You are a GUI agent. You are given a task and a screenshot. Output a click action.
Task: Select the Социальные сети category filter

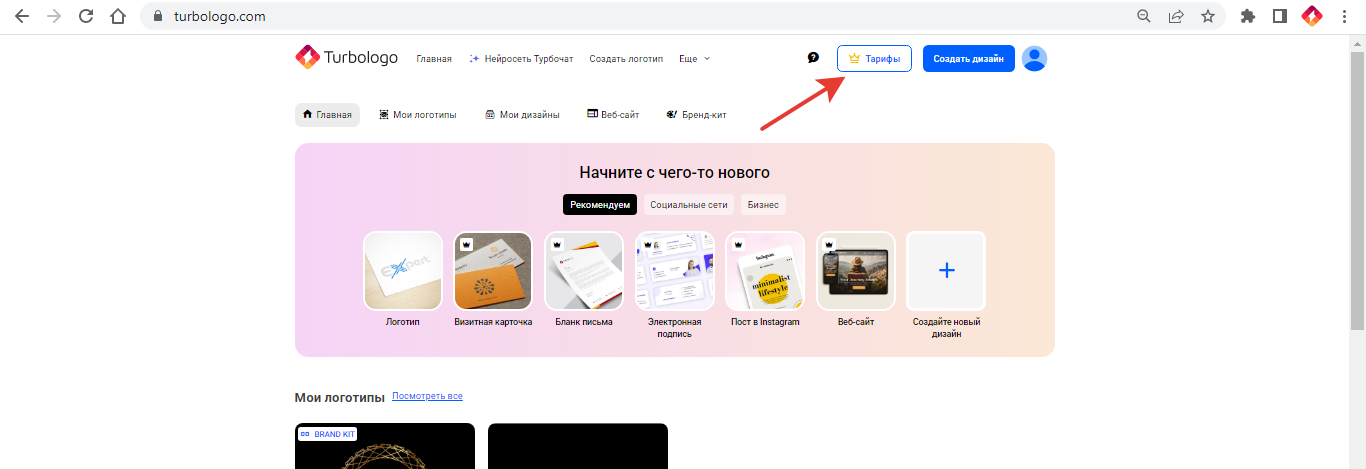coord(688,205)
